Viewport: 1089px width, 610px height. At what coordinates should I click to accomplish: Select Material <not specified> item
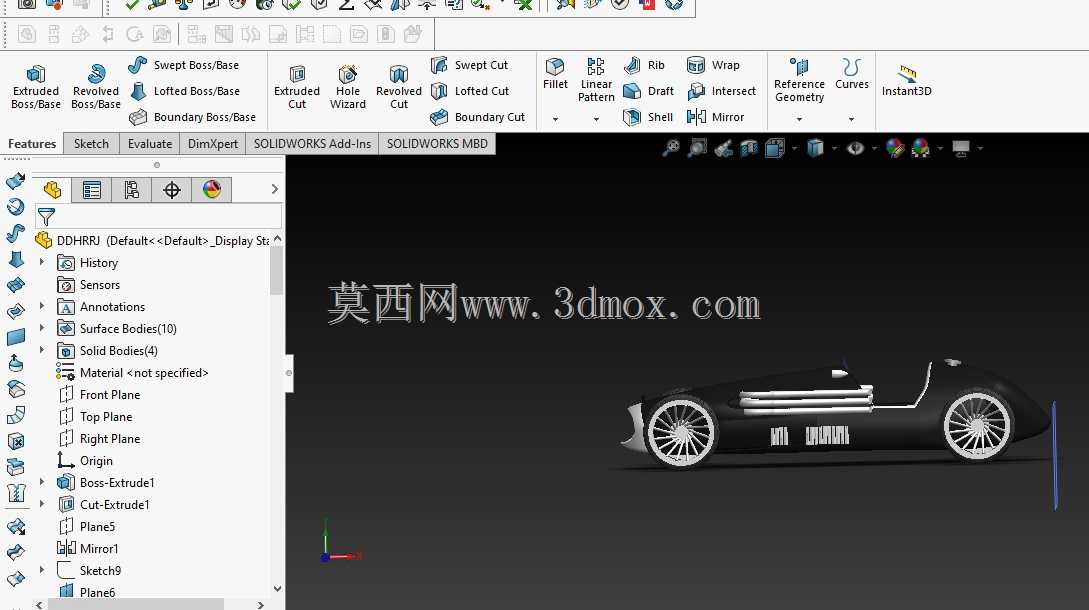[x=132, y=373]
